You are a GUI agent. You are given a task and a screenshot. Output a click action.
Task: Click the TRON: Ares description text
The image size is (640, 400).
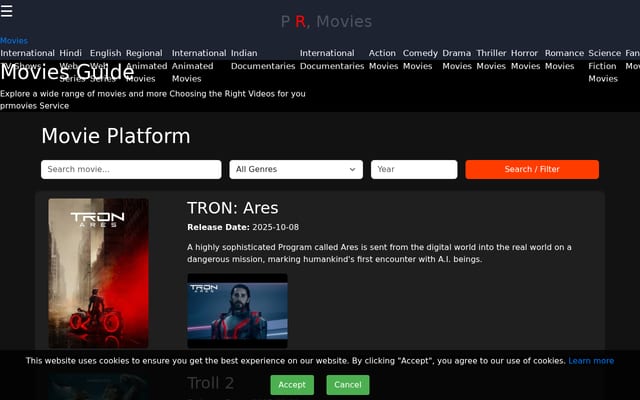pyautogui.click(x=379, y=253)
